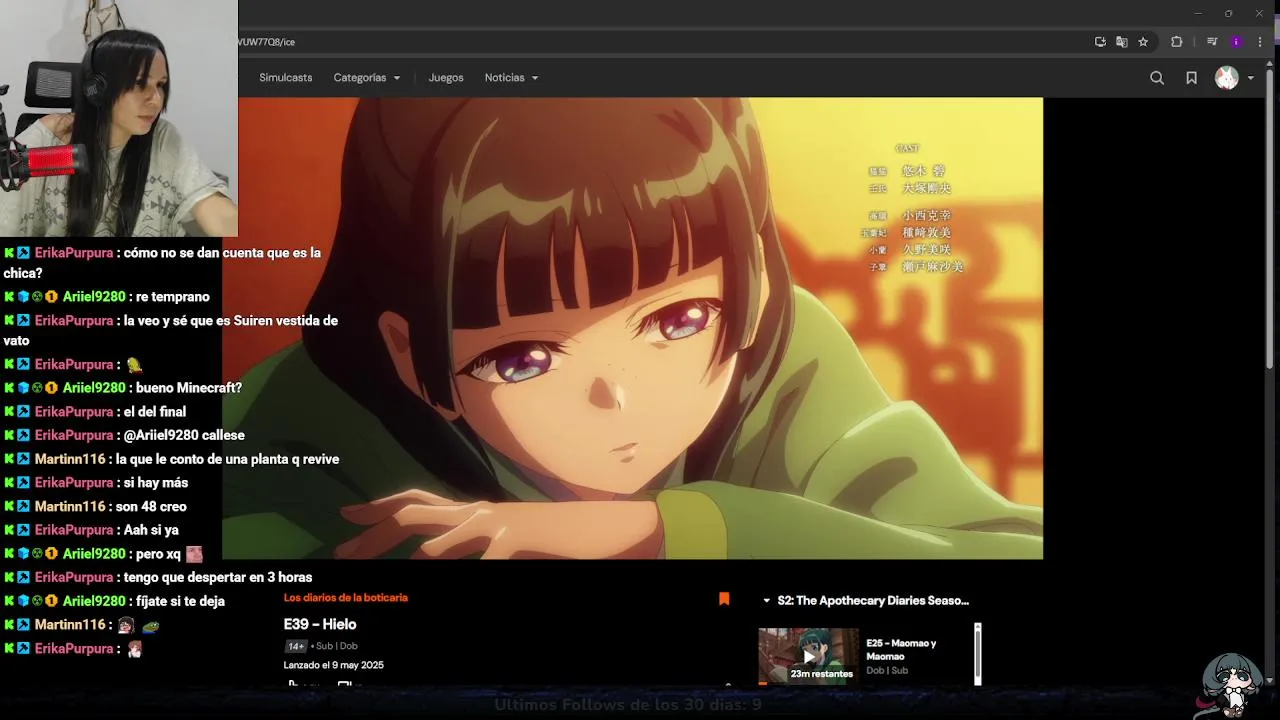Viewport: 1280px width, 720px height.
Task: Expand the S2 The Apothecary Diaries season selector
Action: point(866,601)
